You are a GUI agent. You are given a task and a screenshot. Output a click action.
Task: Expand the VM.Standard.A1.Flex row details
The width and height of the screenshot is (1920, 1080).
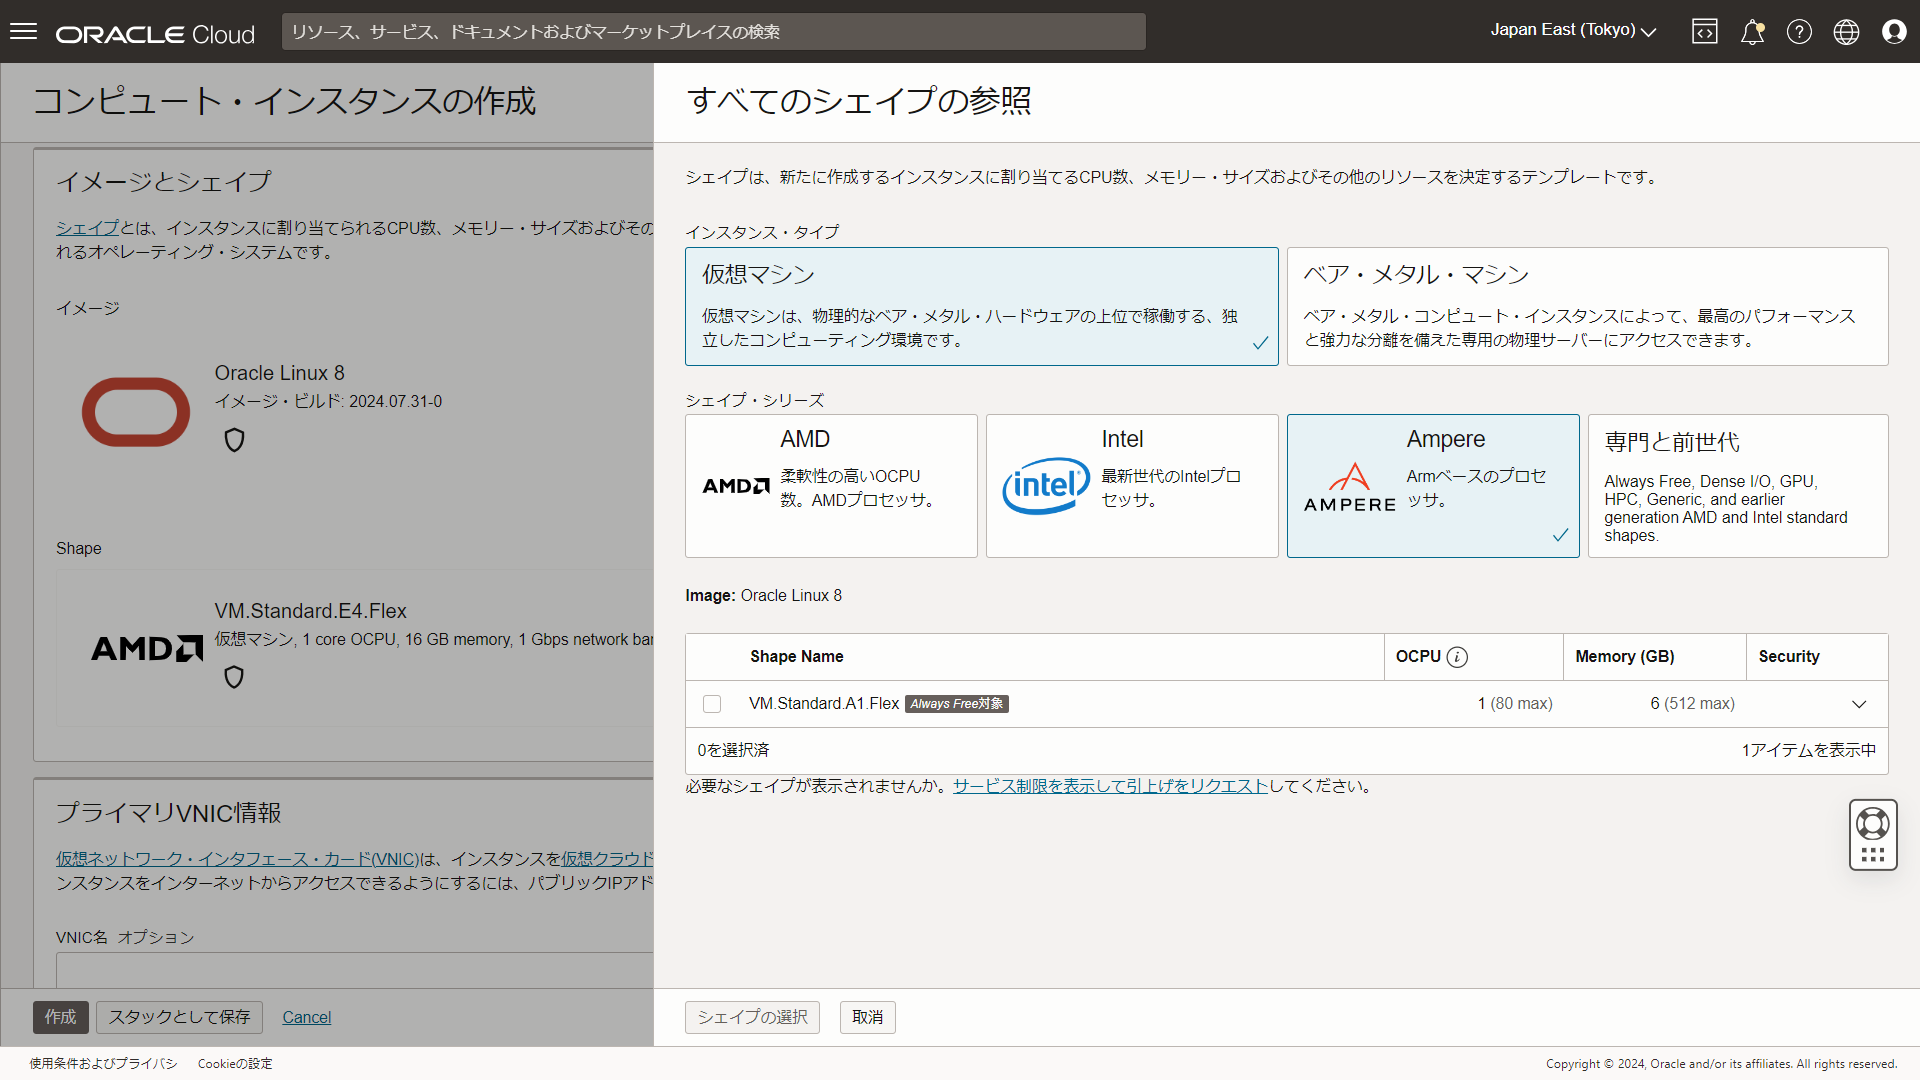coord(1860,704)
